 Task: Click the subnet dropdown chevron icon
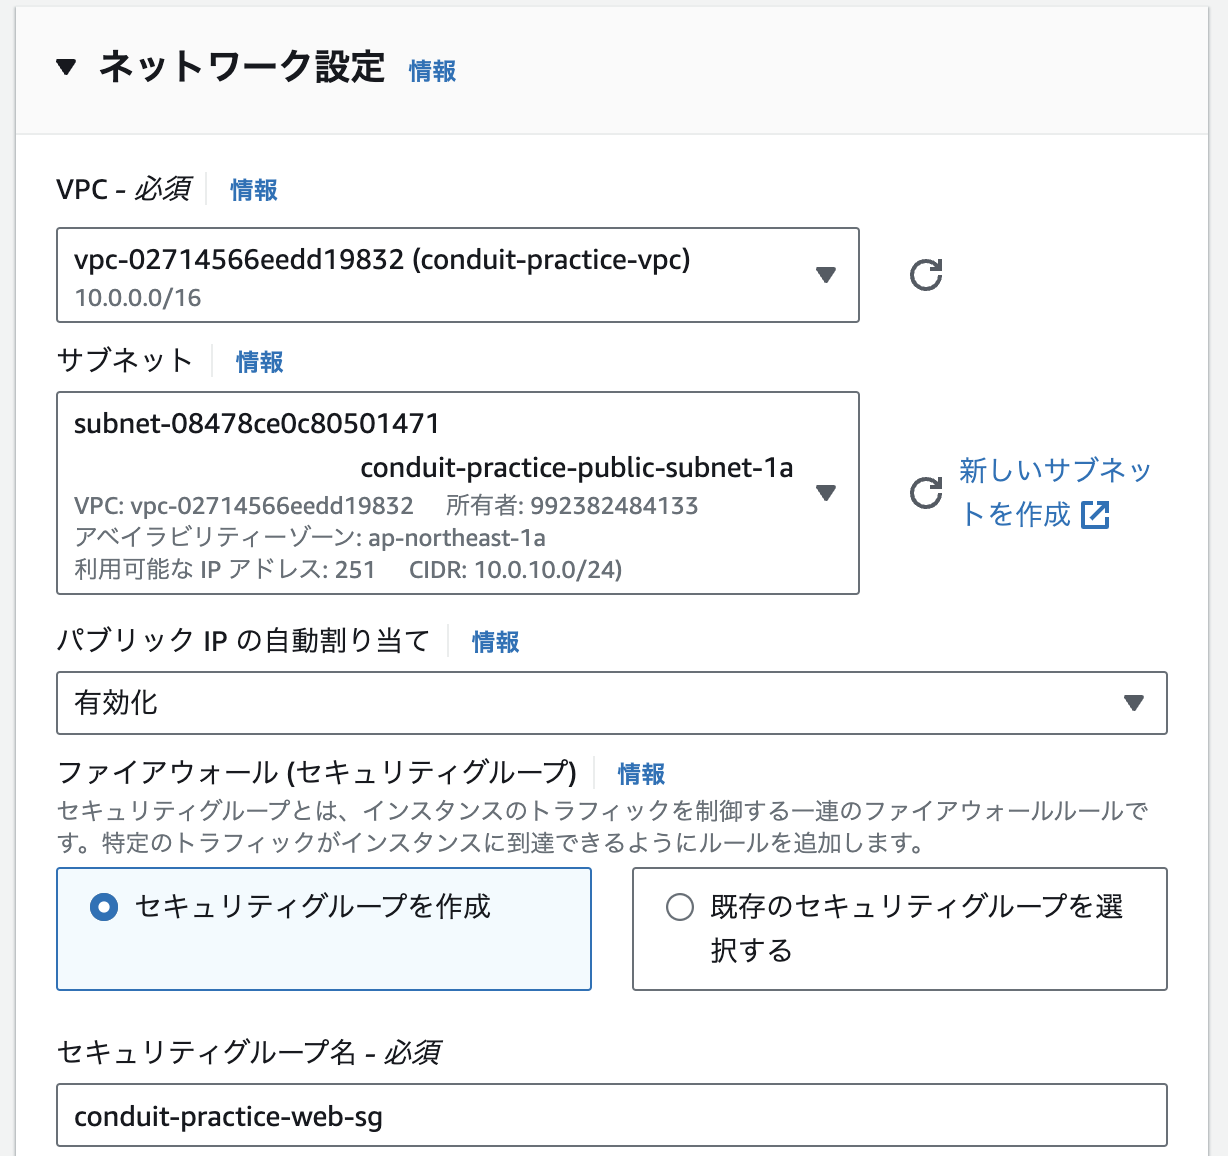tap(826, 492)
